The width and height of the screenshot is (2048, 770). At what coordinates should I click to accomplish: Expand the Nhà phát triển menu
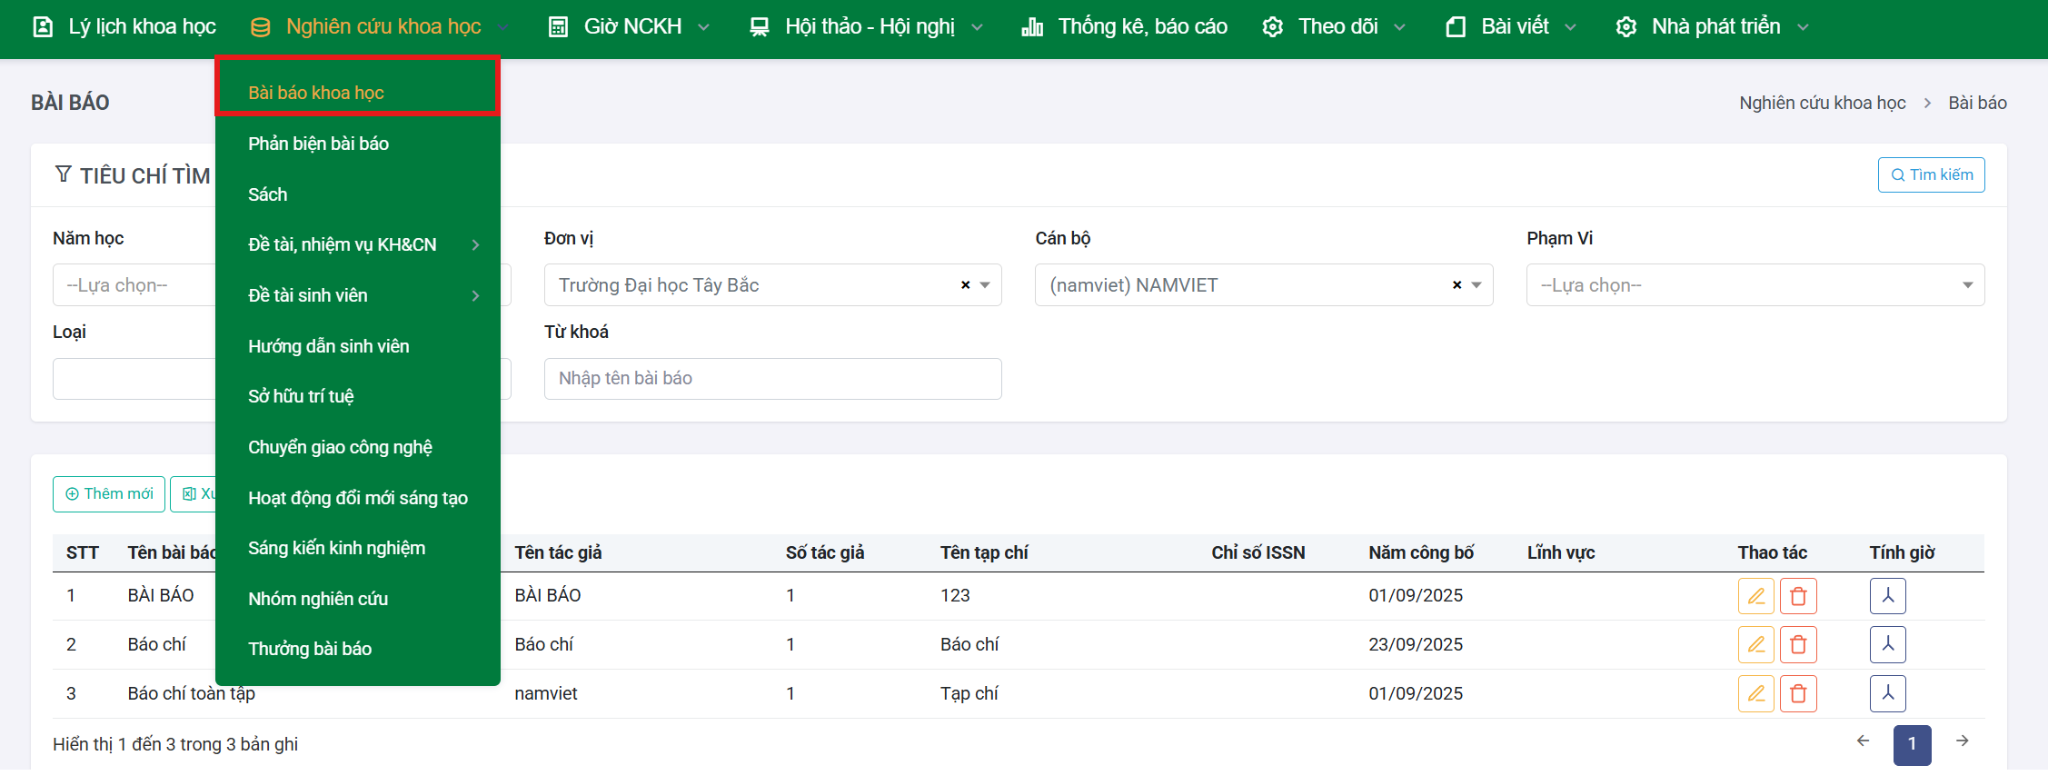point(1712,27)
